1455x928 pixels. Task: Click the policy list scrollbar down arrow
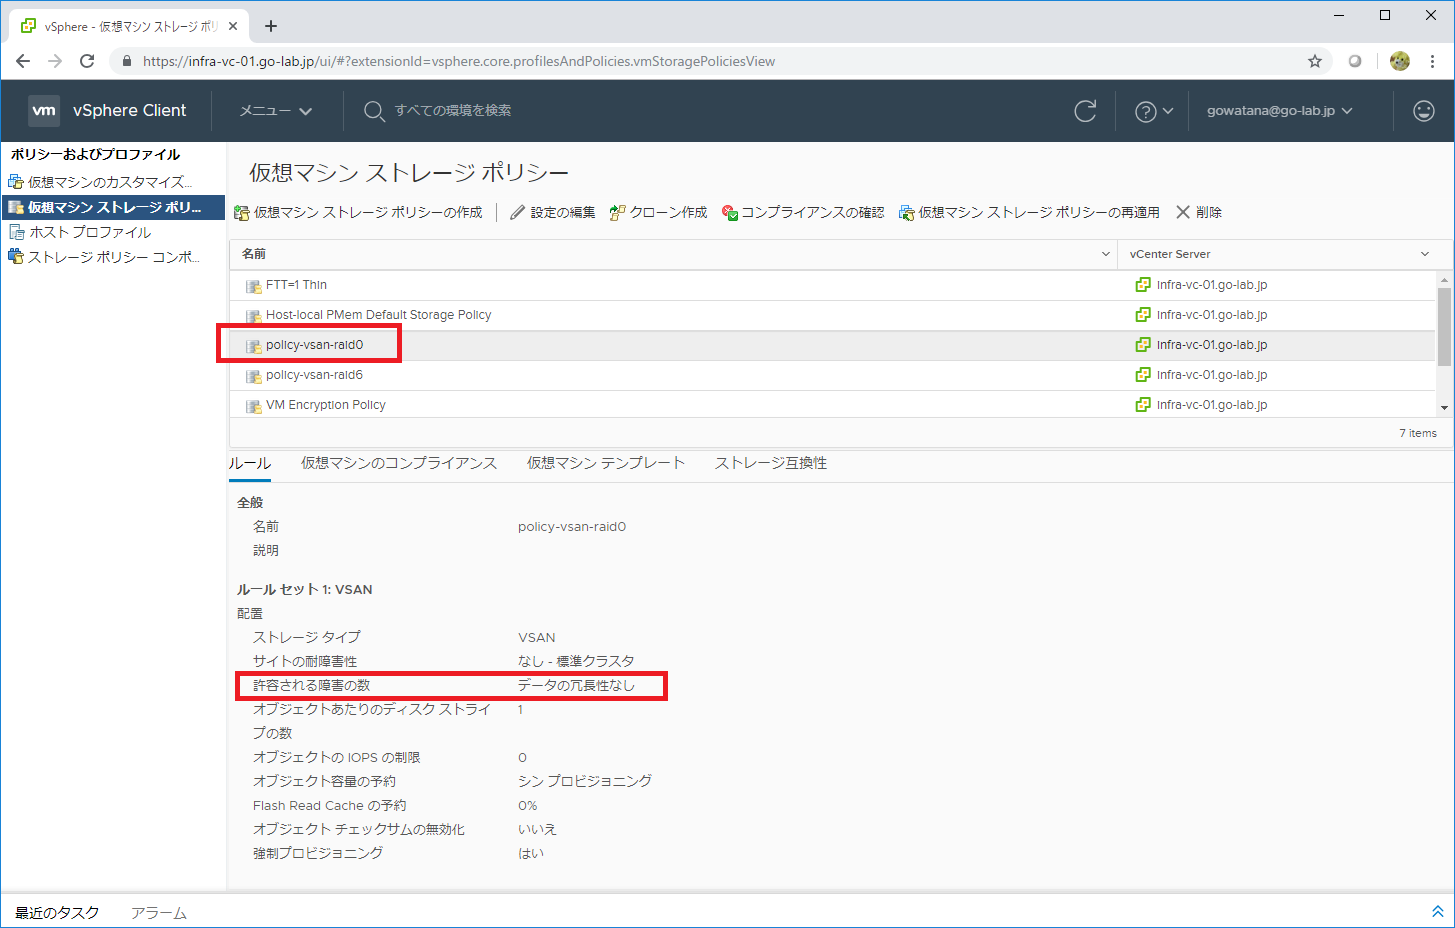[x=1444, y=408]
